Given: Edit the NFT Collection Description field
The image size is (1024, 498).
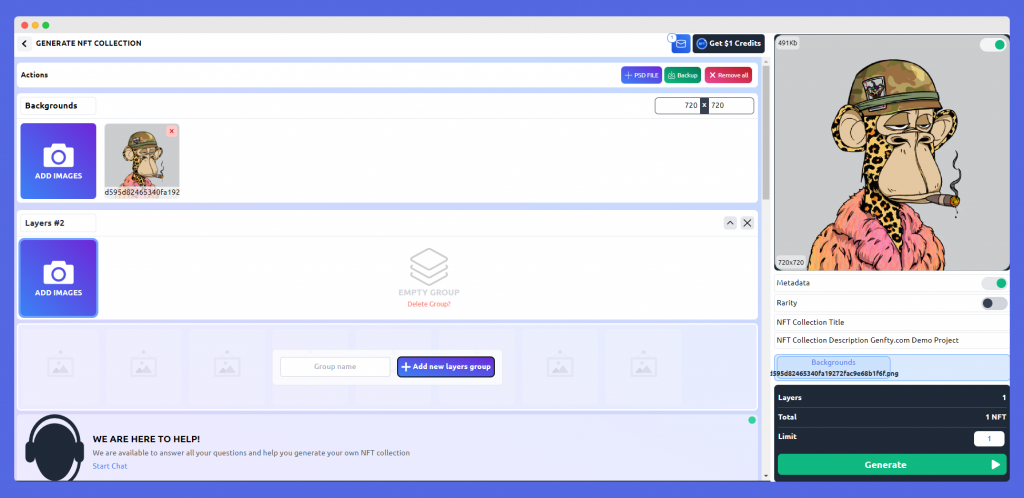Looking at the screenshot, I should pyautogui.click(x=892, y=340).
